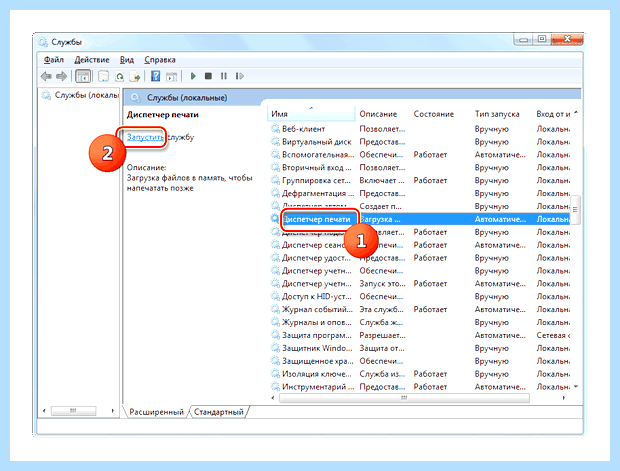Screen dimensions: 620x471
Task: Open the Вид menu
Action: tap(127, 60)
